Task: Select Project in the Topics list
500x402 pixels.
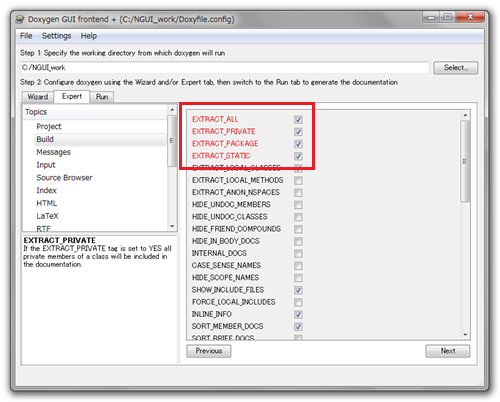Action: 49,127
